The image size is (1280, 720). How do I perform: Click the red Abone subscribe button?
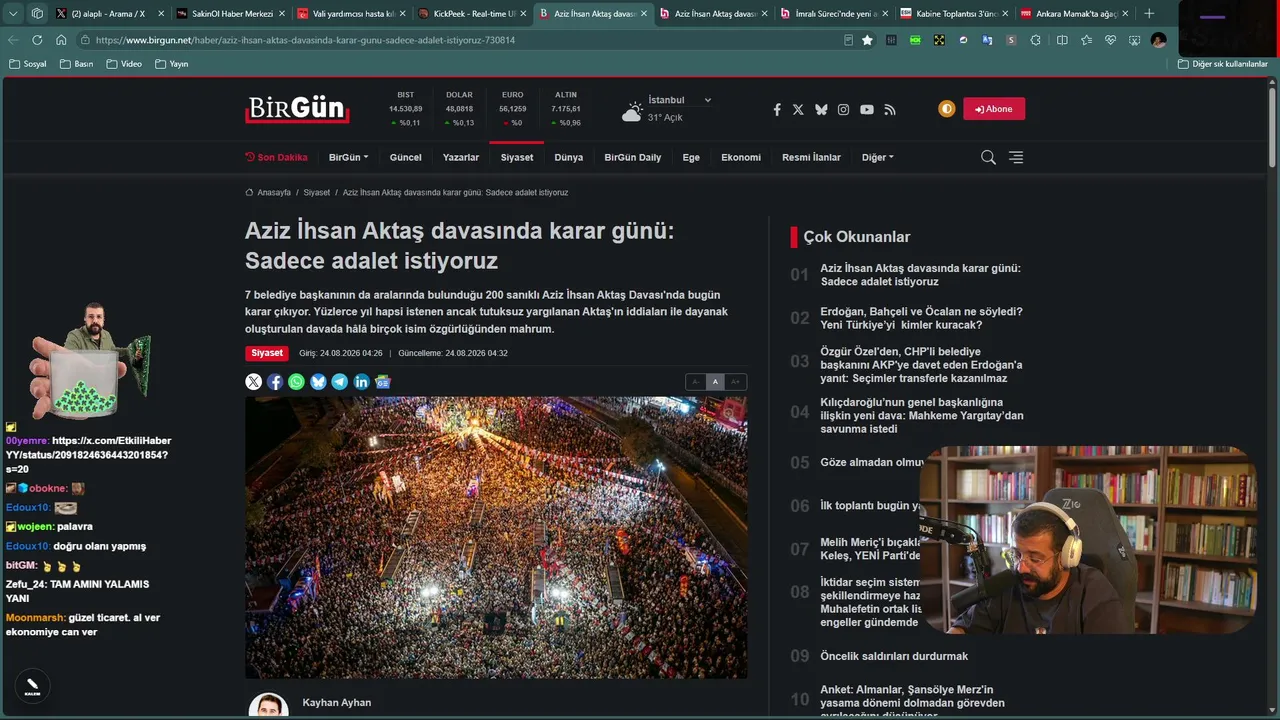tap(994, 109)
